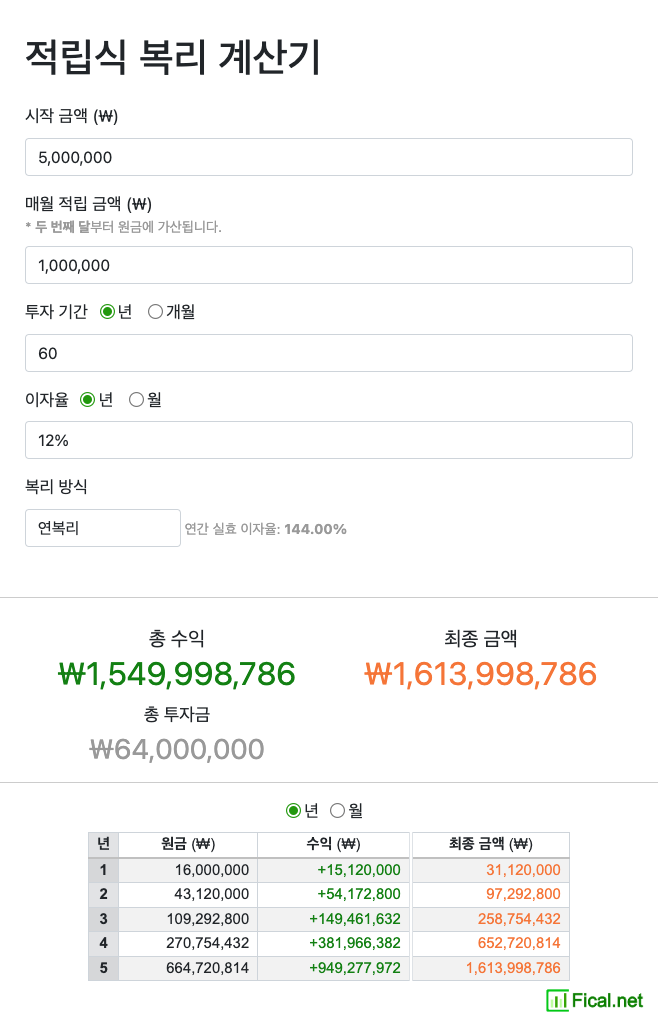Click the 시작 금액 input field
Viewport: 658px width, 1026px height.
coord(328,157)
